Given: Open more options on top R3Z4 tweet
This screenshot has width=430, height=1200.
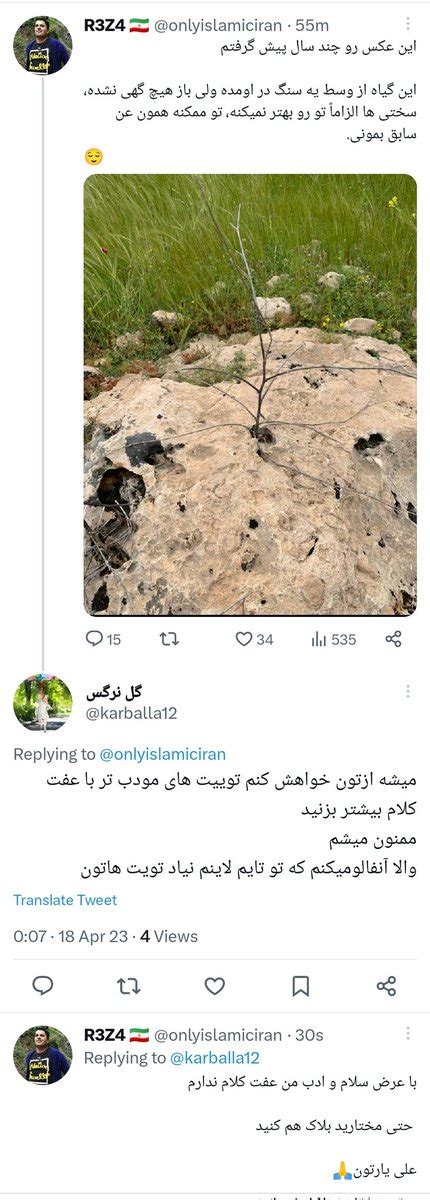Looking at the screenshot, I should coord(407,24).
